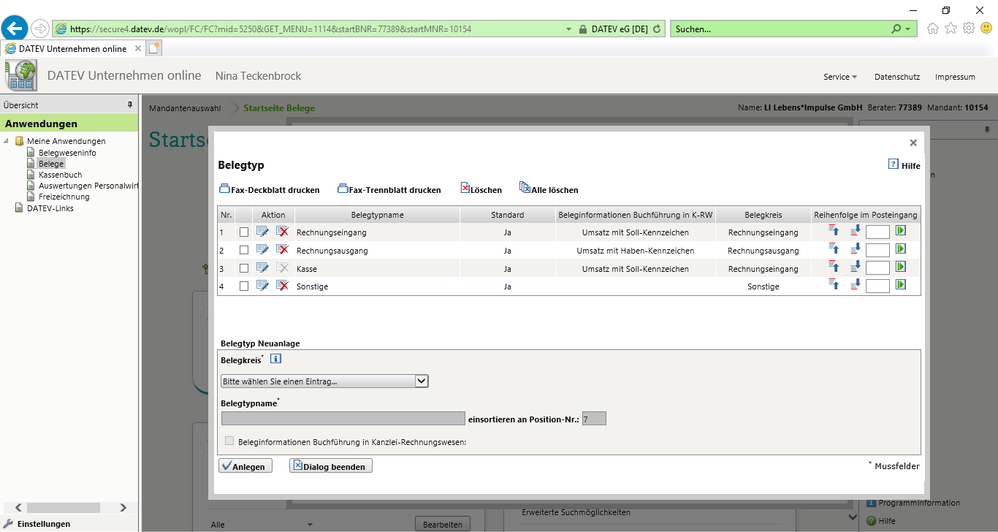The height and width of the screenshot is (532, 998).
Task: Open browser favorites star
Action: (950, 29)
